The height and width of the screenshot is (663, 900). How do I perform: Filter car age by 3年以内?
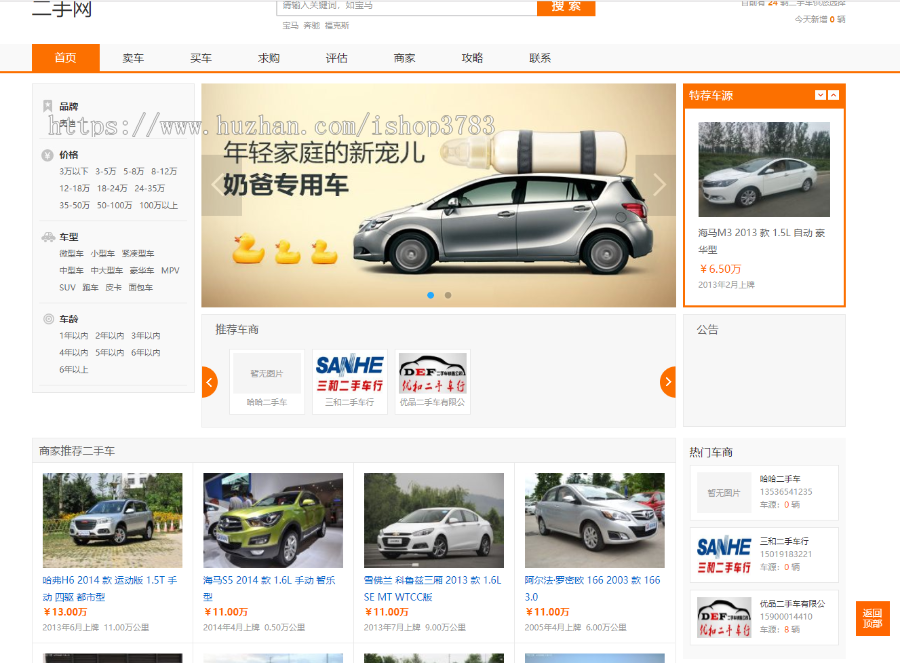[146, 336]
